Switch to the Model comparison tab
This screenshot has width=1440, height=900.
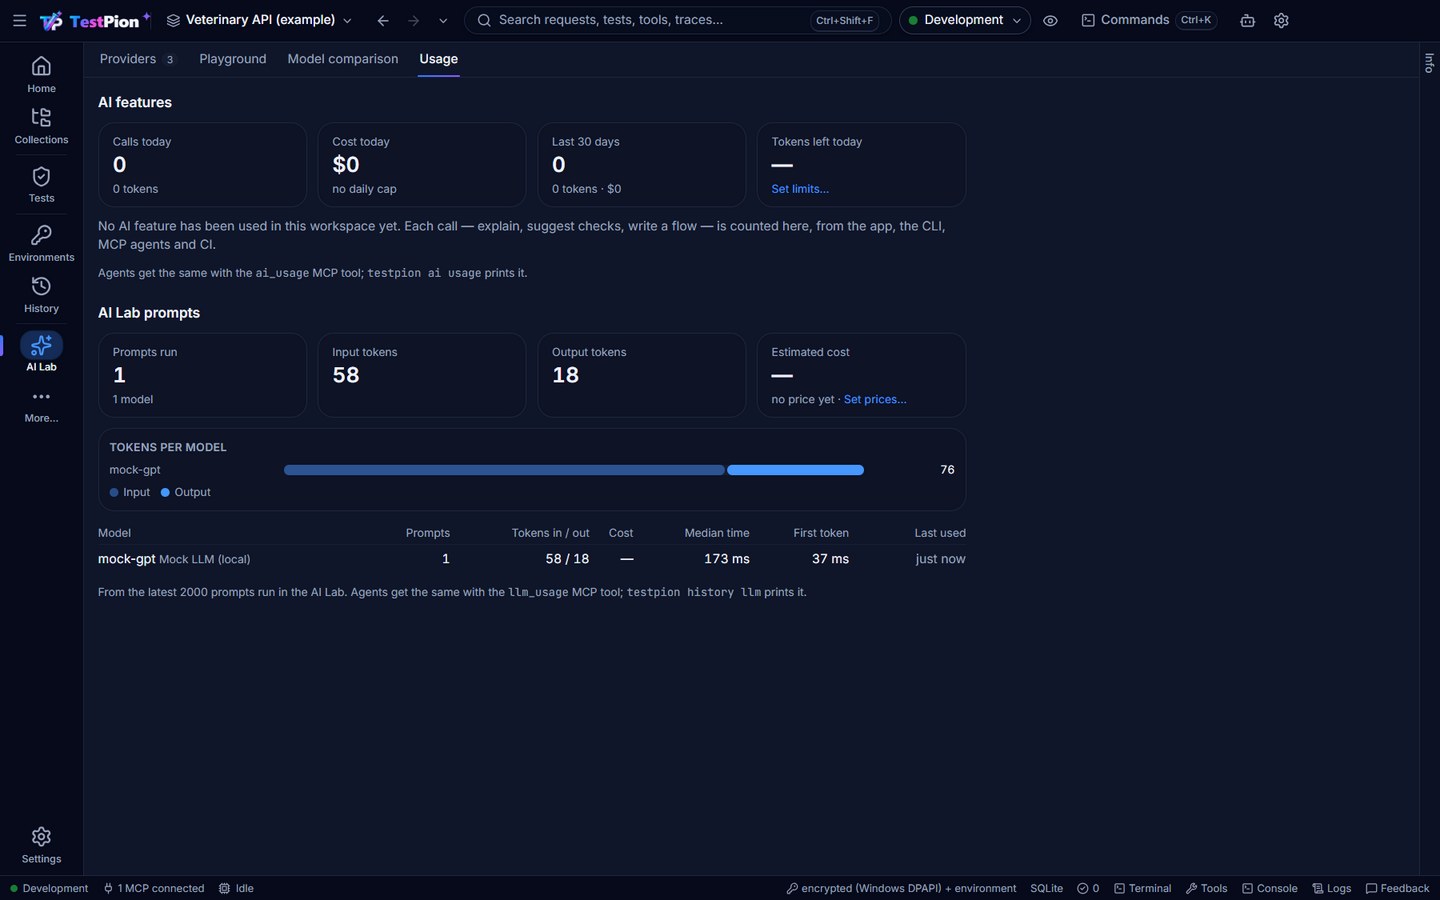point(343,59)
